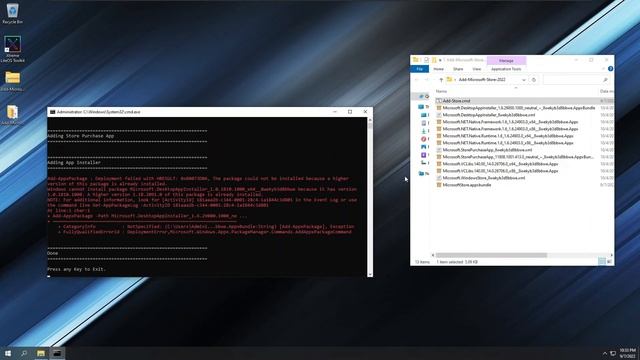Open taskbar Search magnifier
This screenshot has width=640, height=360.
24,353
